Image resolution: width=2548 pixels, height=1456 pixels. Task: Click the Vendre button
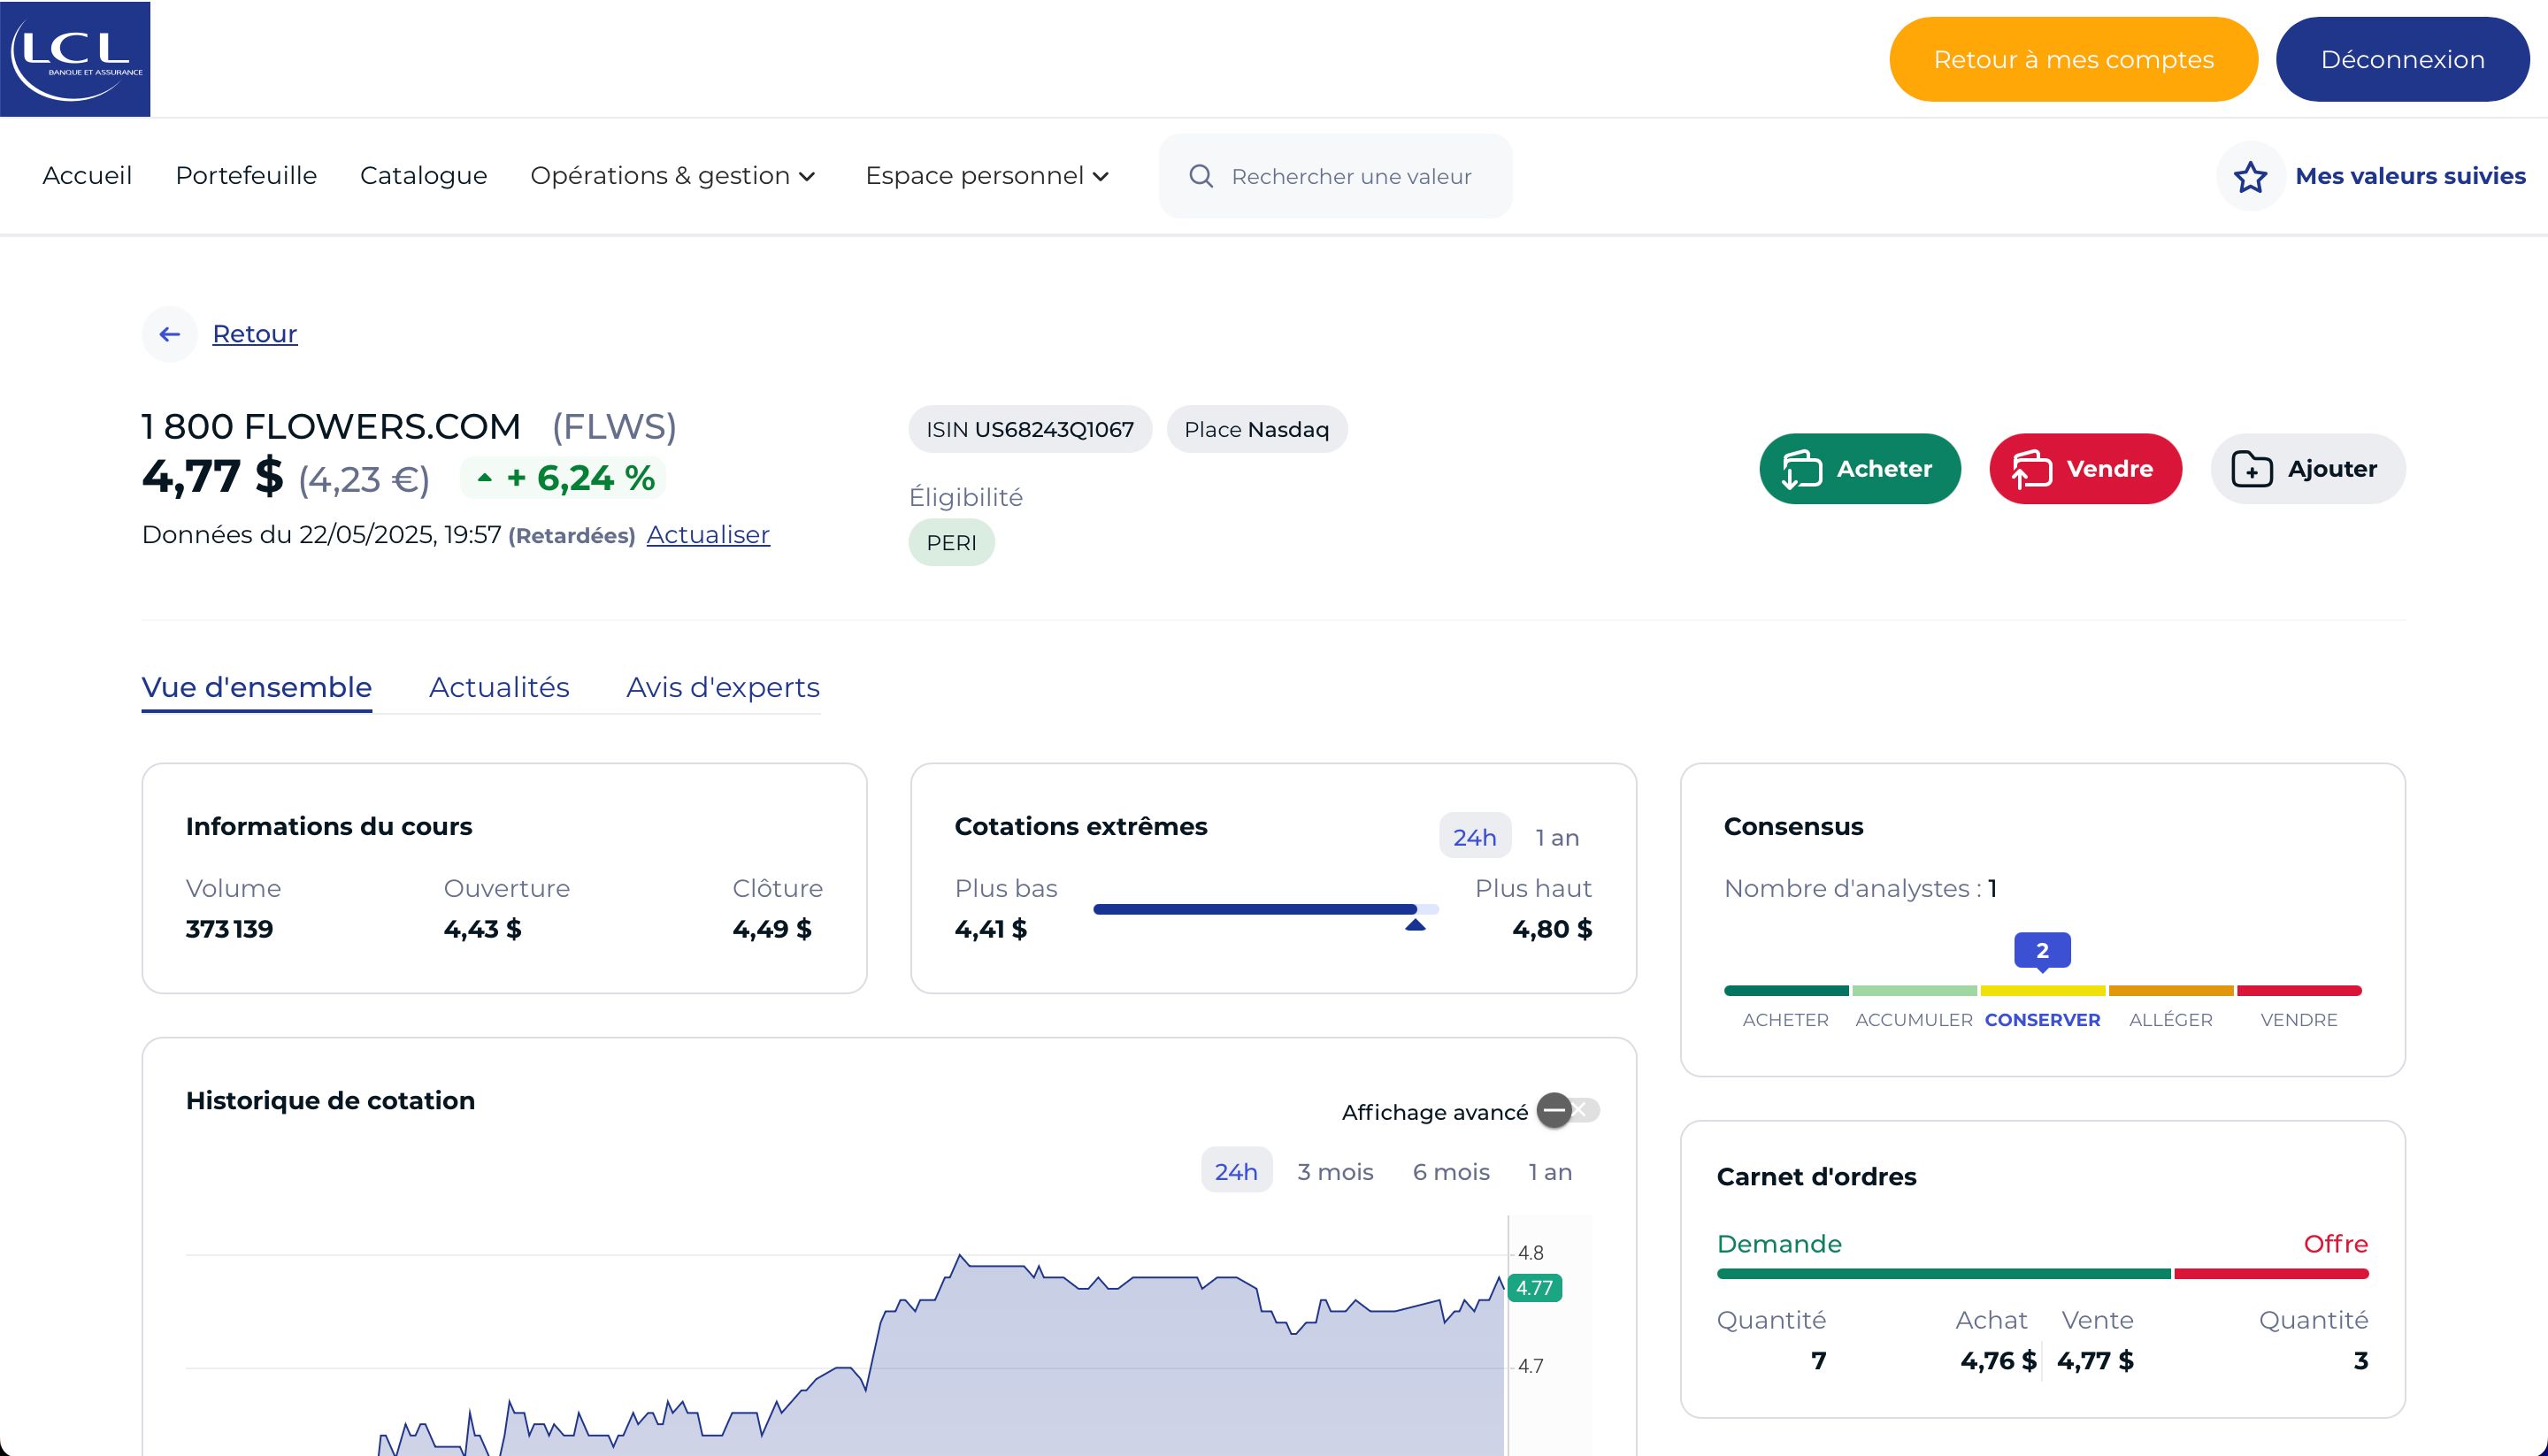pos(2085,469)
